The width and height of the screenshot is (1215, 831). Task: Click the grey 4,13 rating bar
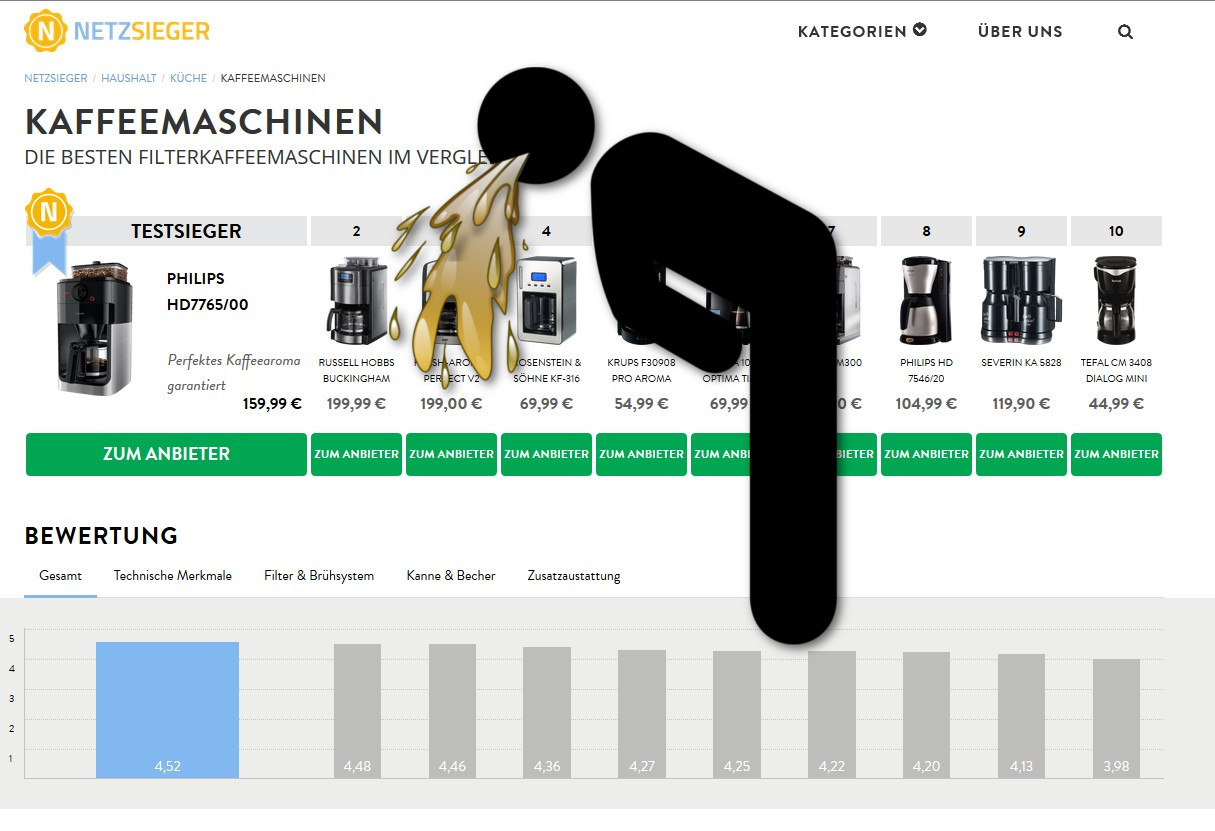tap(1021, 716)
